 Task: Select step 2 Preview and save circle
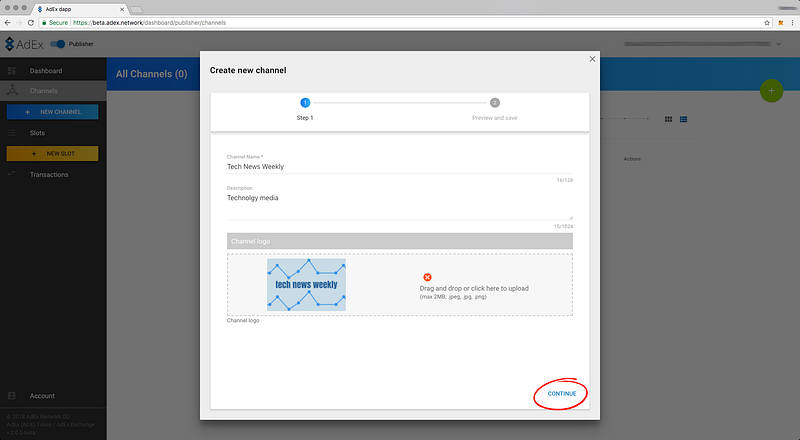click(x=494, y=103)
